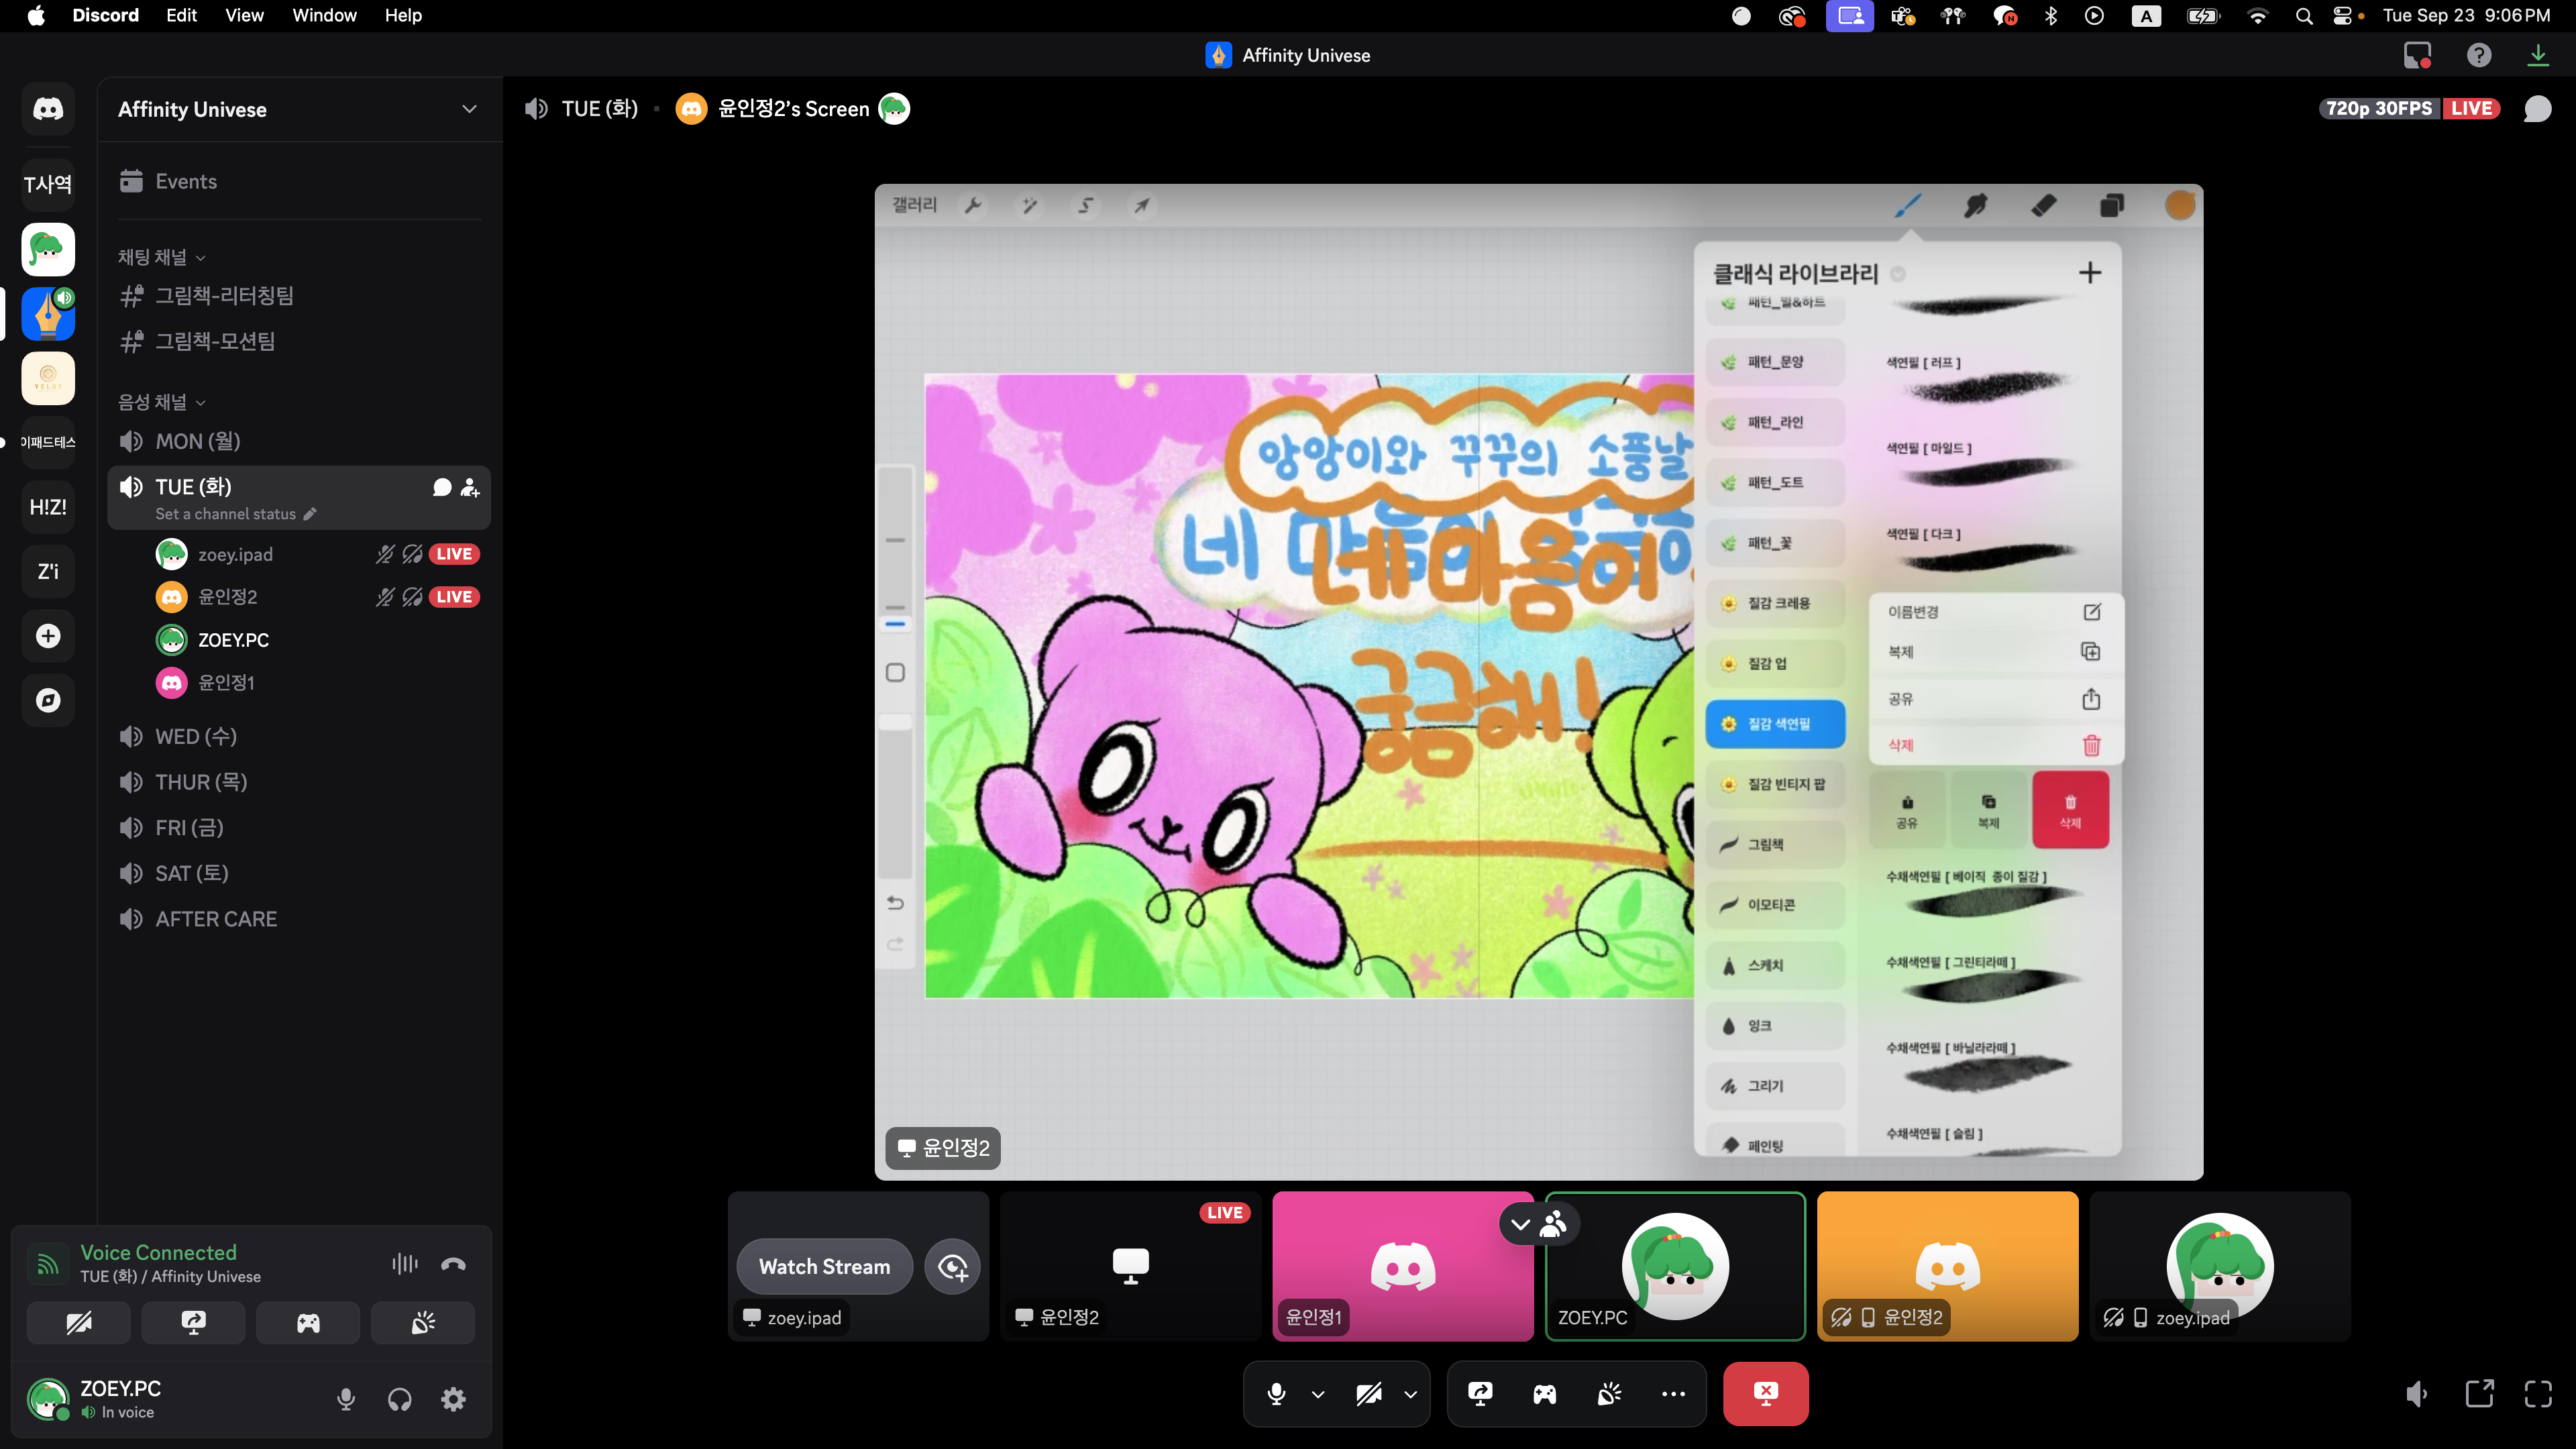
Task: Open microphone input options arrow
Action: pos(1318,1393)
